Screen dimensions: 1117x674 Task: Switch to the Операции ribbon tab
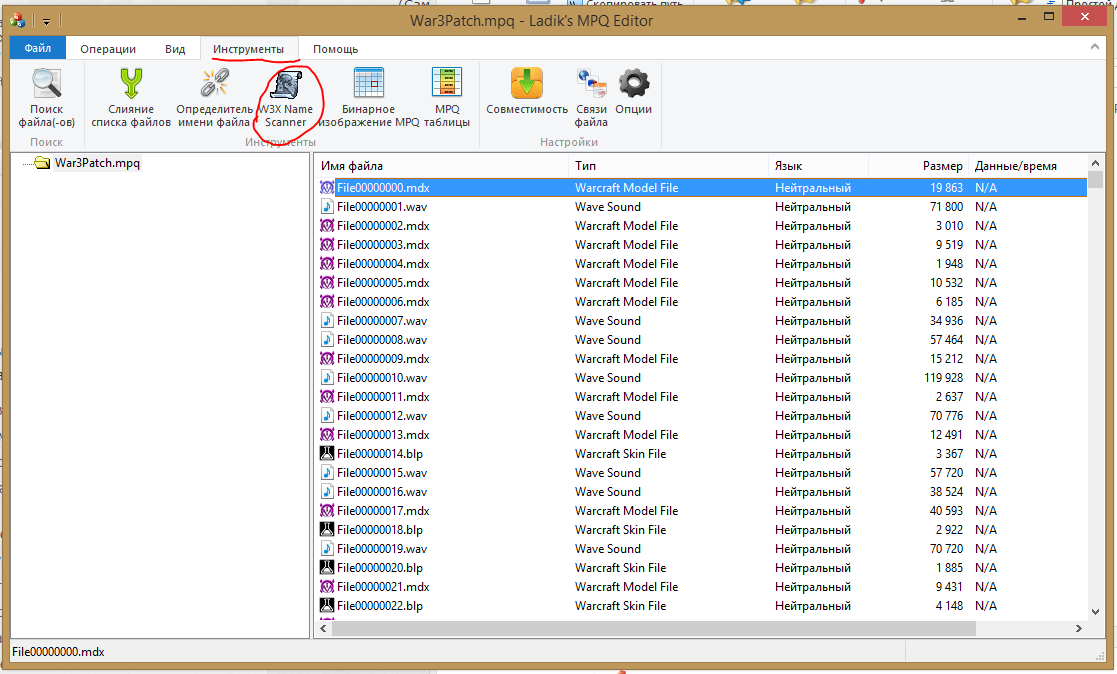108,48
